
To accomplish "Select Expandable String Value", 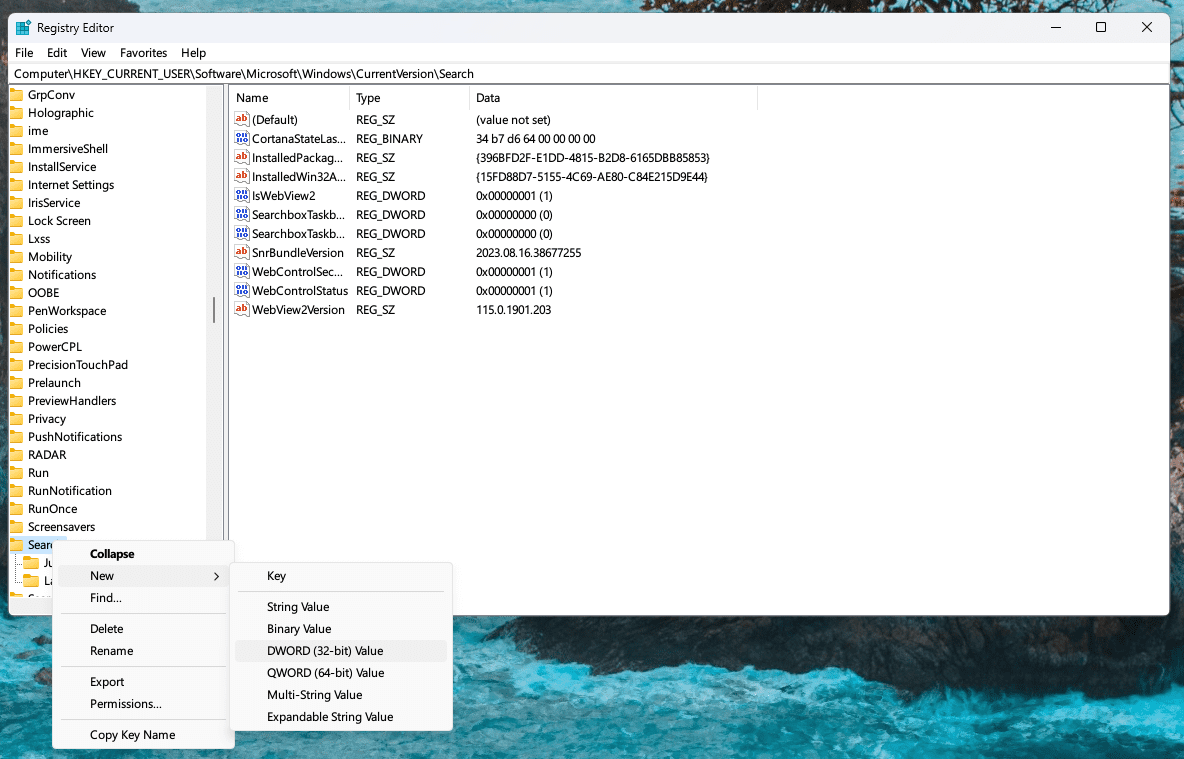I will (x=341, y=717).
